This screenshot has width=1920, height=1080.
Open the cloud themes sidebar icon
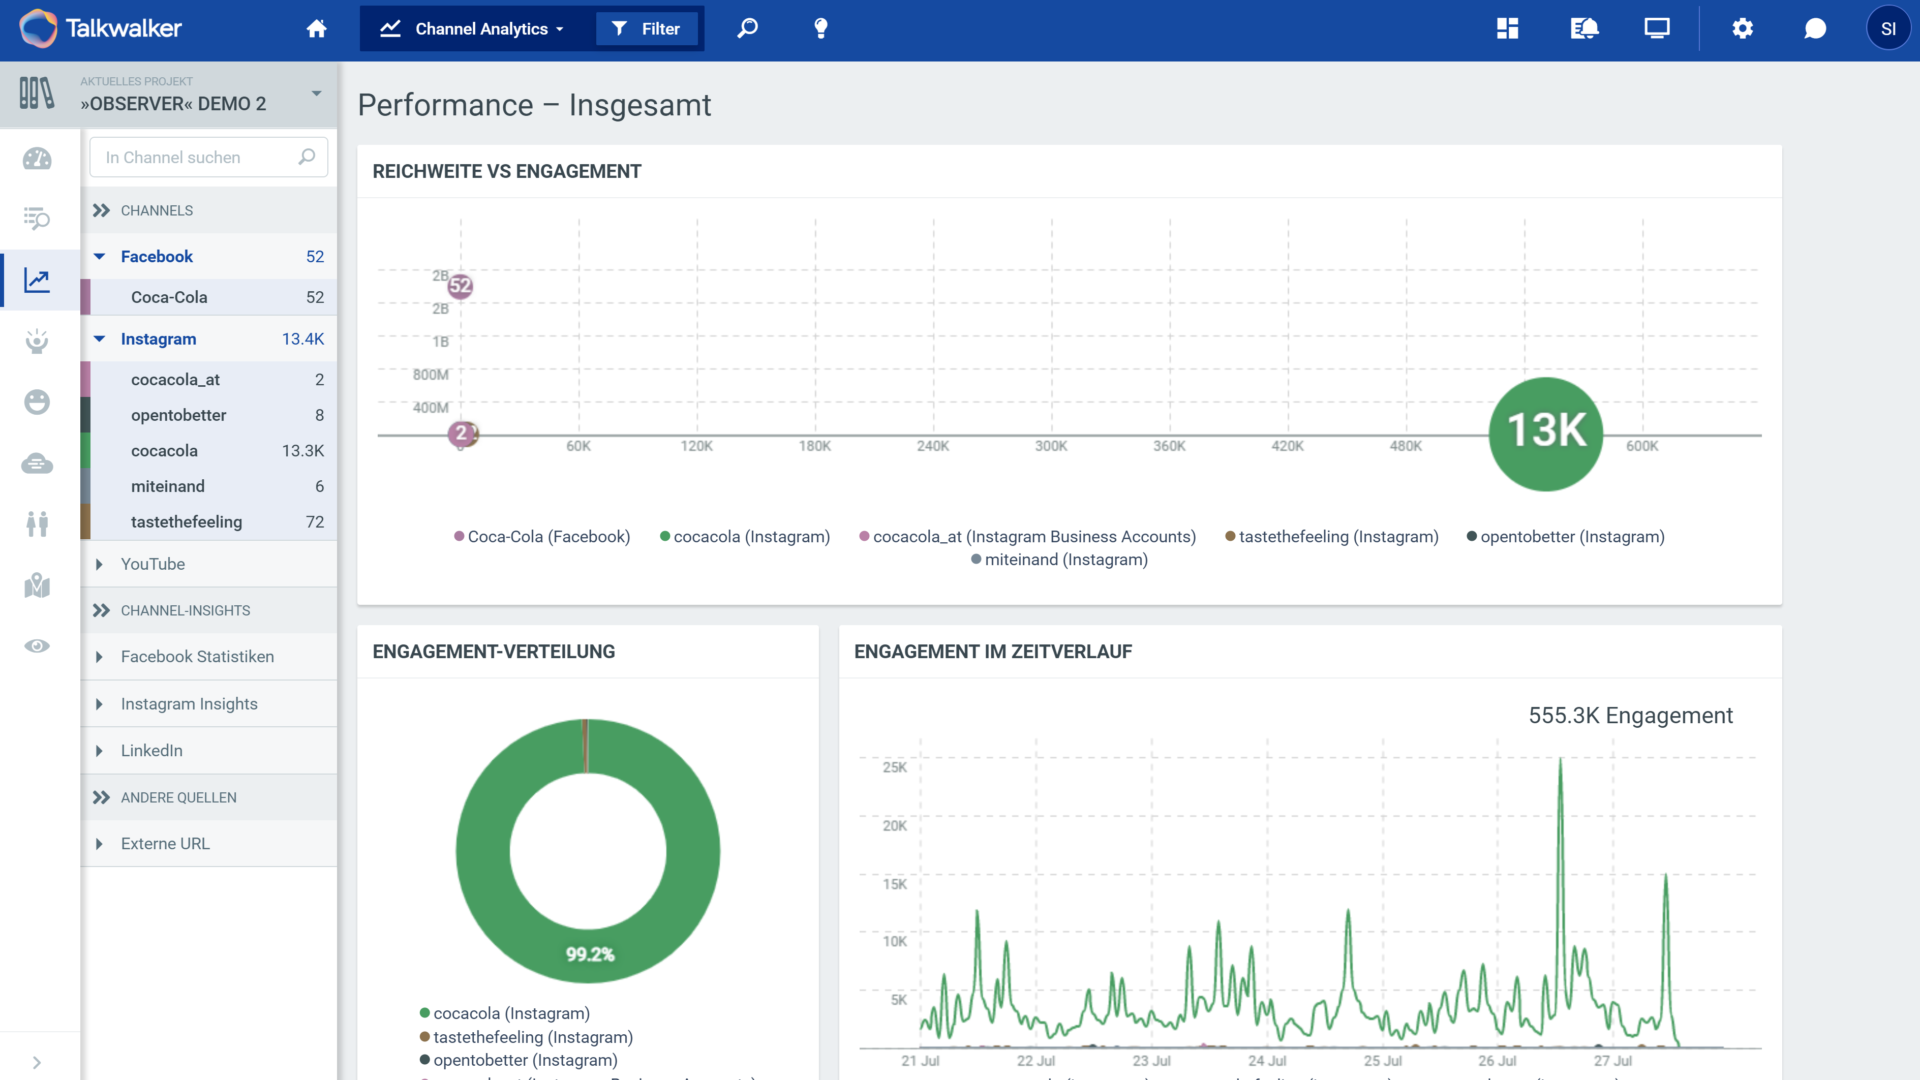coord(37,463)
